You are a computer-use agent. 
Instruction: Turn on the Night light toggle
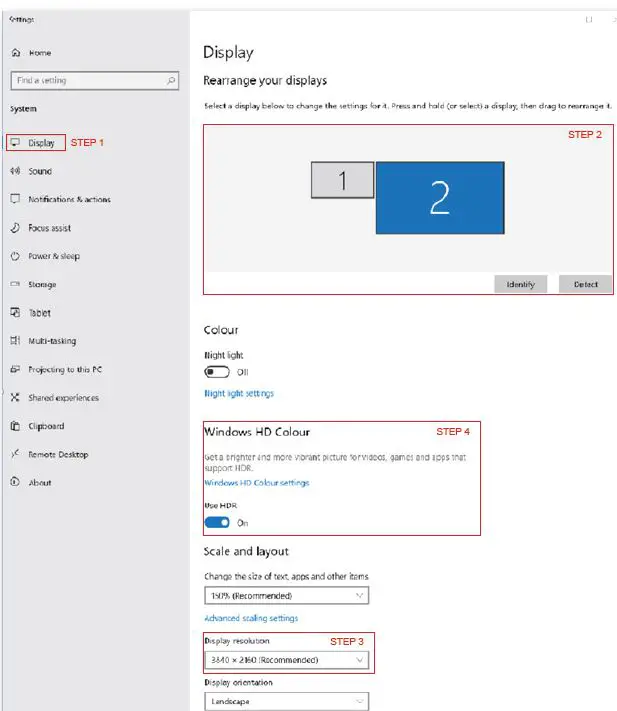217,372
